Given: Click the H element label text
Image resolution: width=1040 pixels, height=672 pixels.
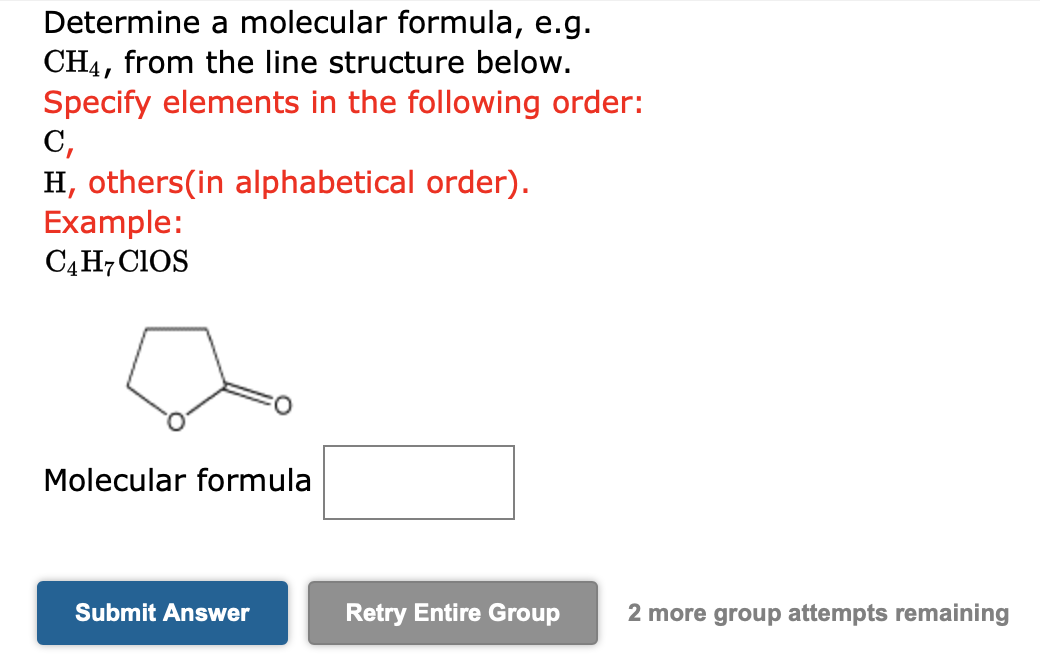Looking at the screenshot, I should (x=56, y=182).
